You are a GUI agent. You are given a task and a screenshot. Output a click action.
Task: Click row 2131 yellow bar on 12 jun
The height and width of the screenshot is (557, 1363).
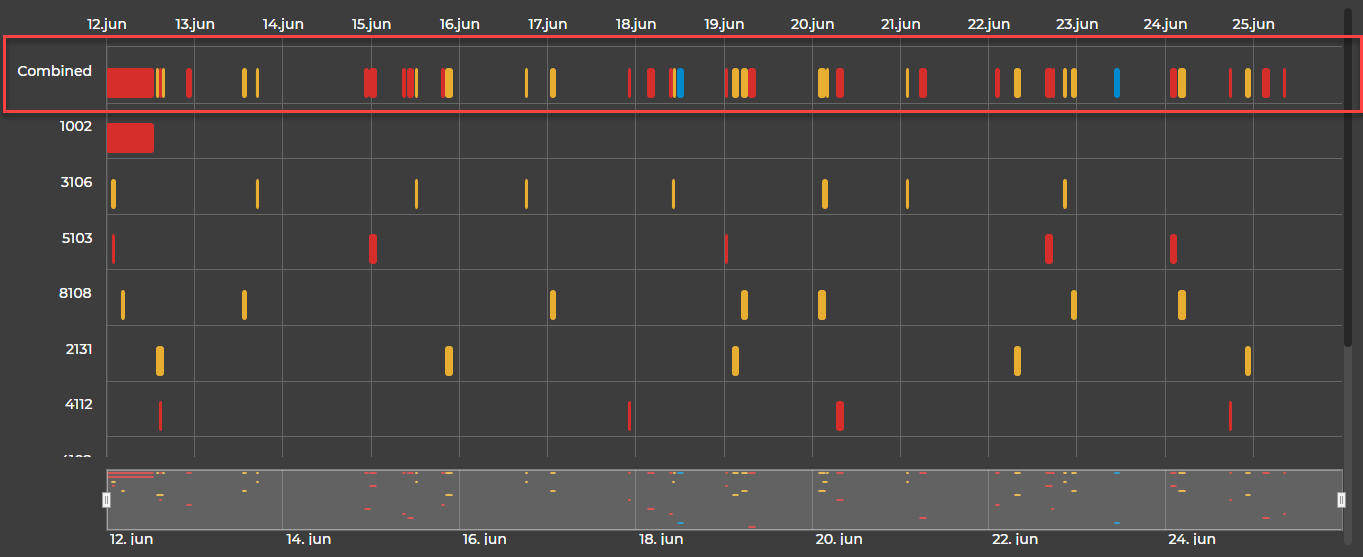[160, 360]
